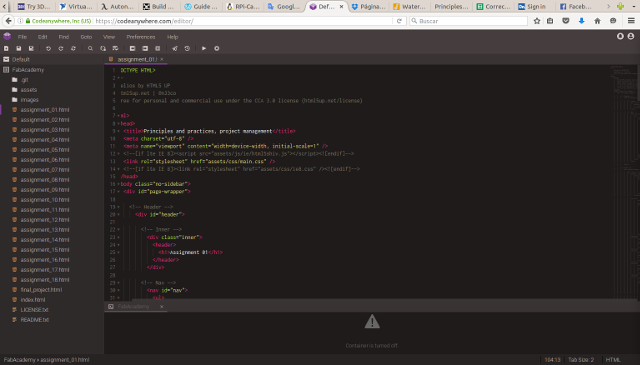
Task: Create a new file with toolbar icon
Action: click(6, 48)
